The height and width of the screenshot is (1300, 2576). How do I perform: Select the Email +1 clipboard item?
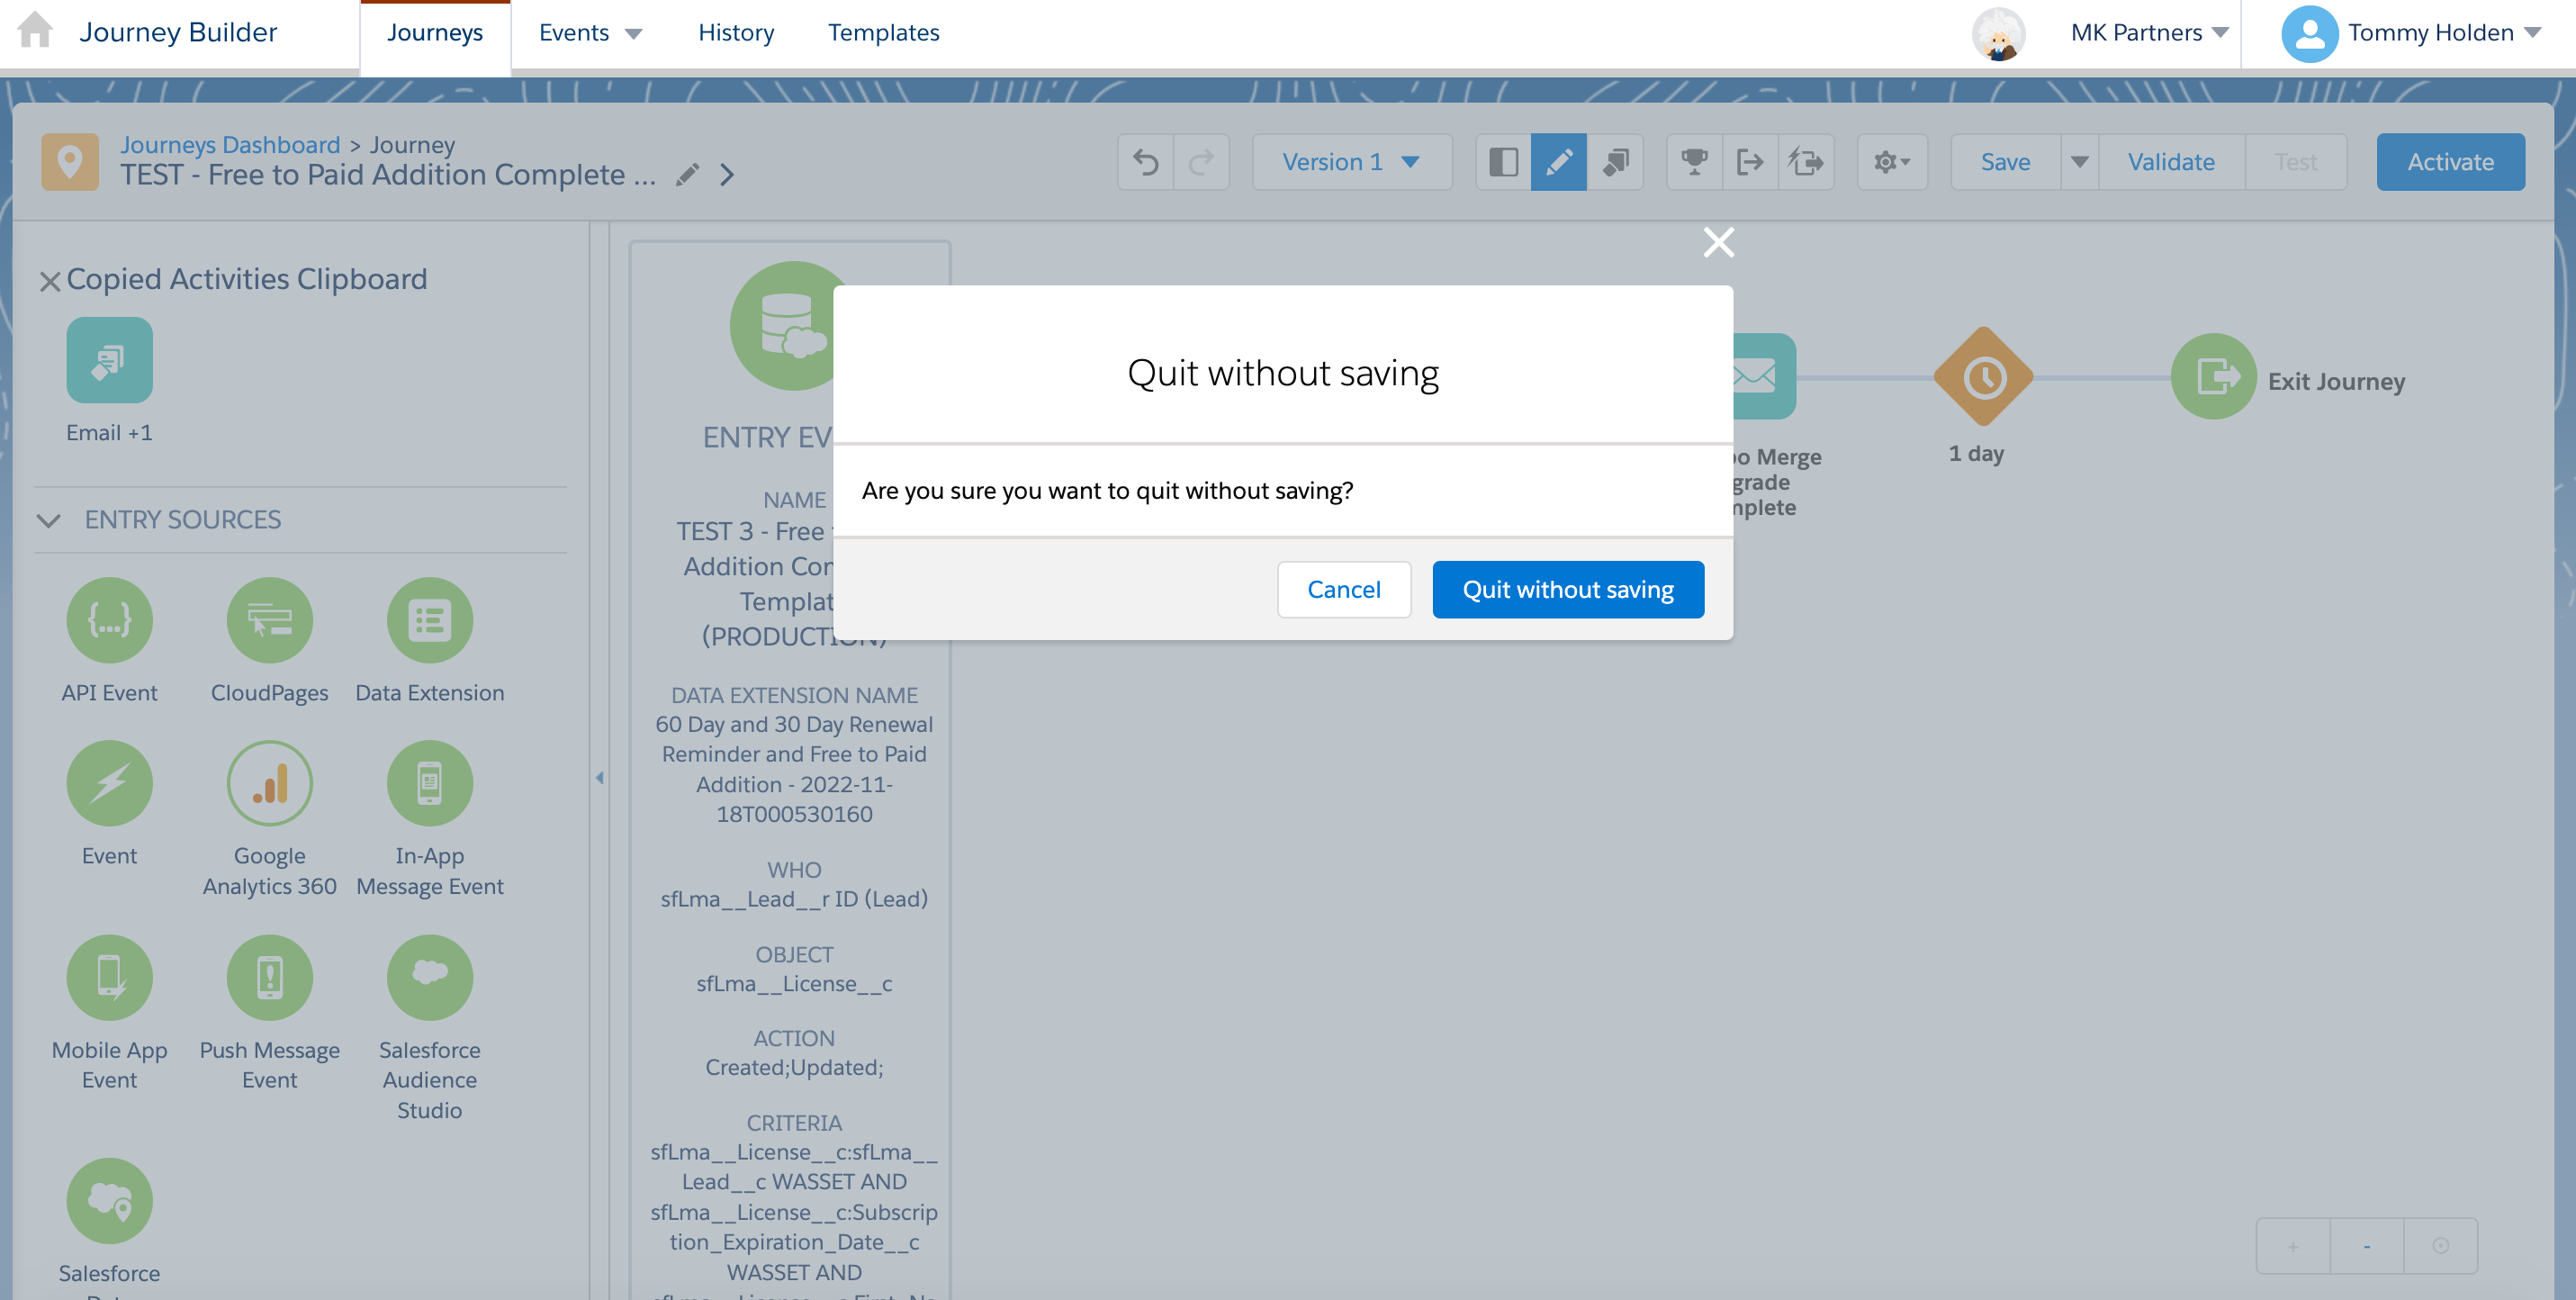pos(109,380)
